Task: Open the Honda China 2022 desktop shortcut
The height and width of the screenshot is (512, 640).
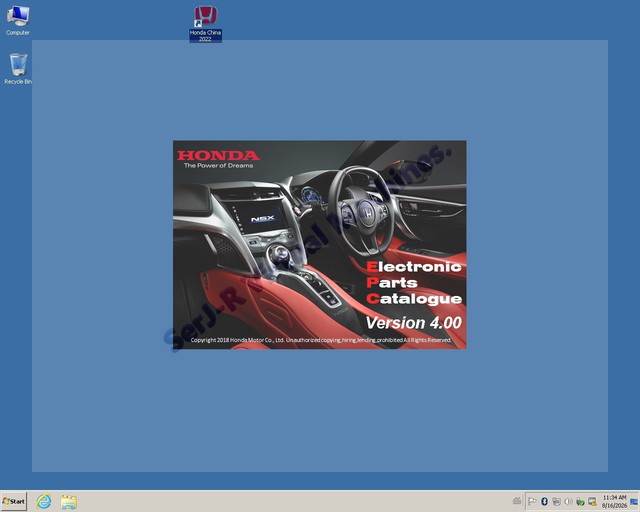Action: [205, 24]
